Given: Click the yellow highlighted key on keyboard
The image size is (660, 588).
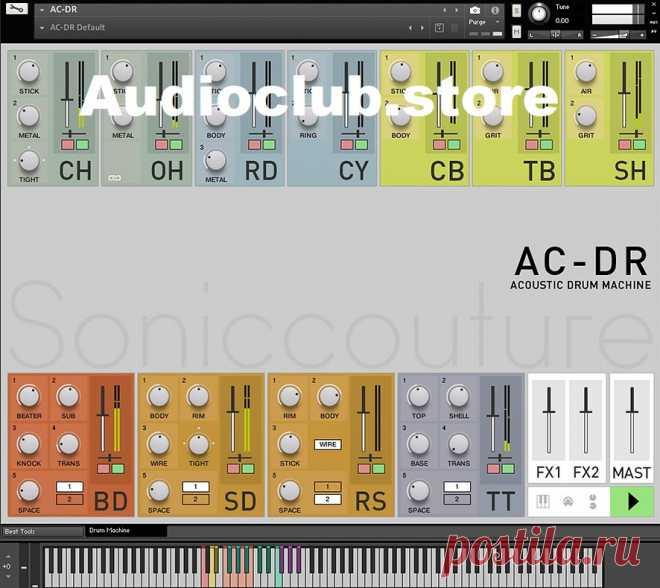Looking at the screenshot, I should tap(213, 567).
